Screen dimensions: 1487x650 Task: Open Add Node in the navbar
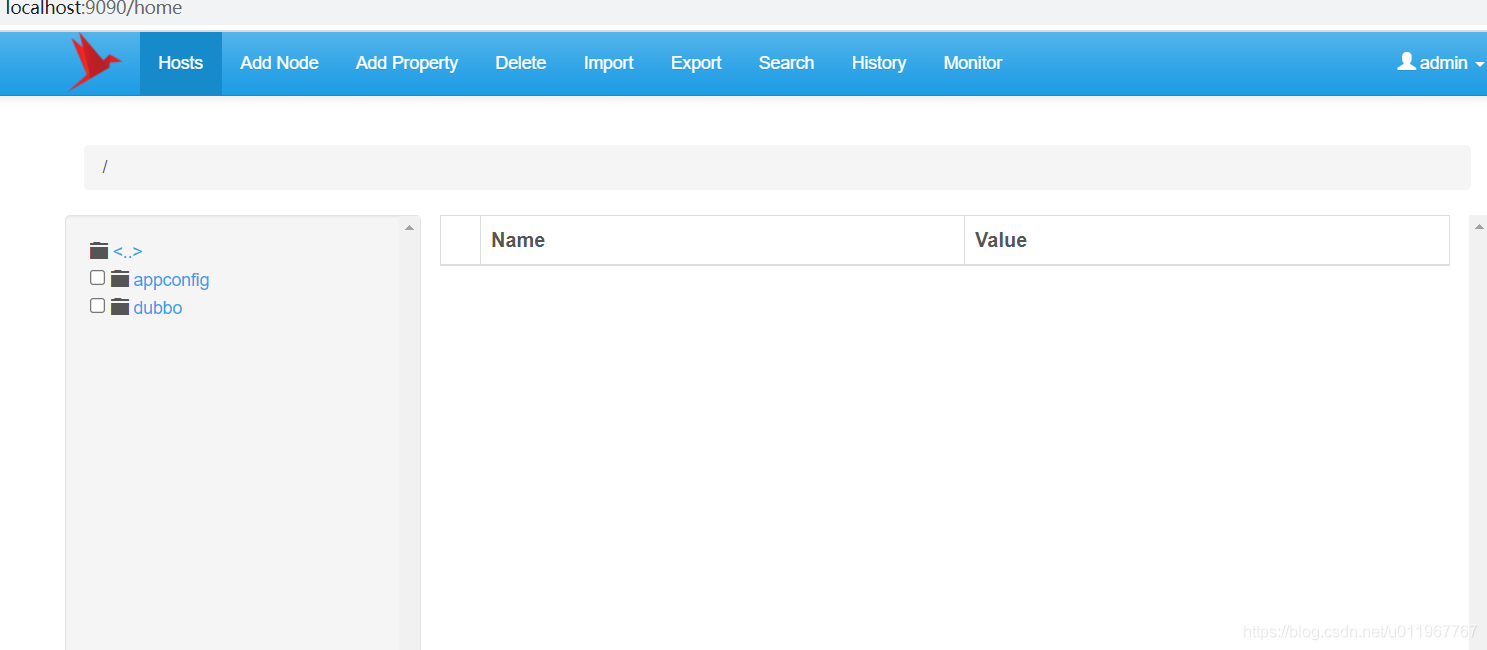pyautogui.click(x=279, y=63)
